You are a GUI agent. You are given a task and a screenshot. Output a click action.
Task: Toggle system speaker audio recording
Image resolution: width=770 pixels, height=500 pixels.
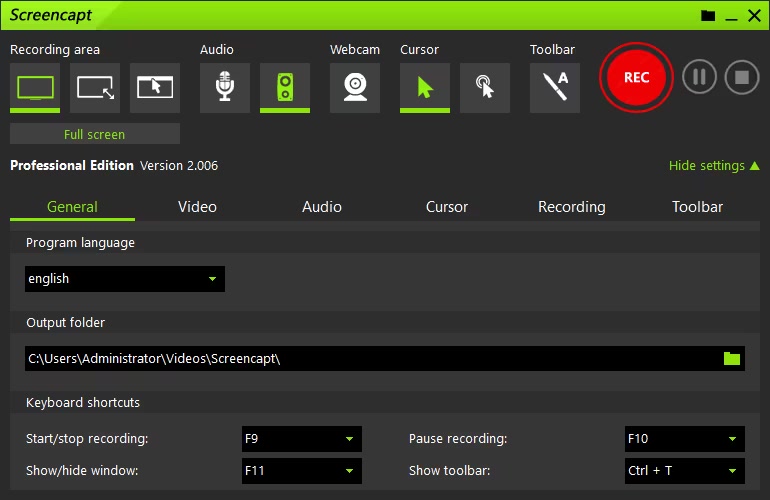(285, 87)
